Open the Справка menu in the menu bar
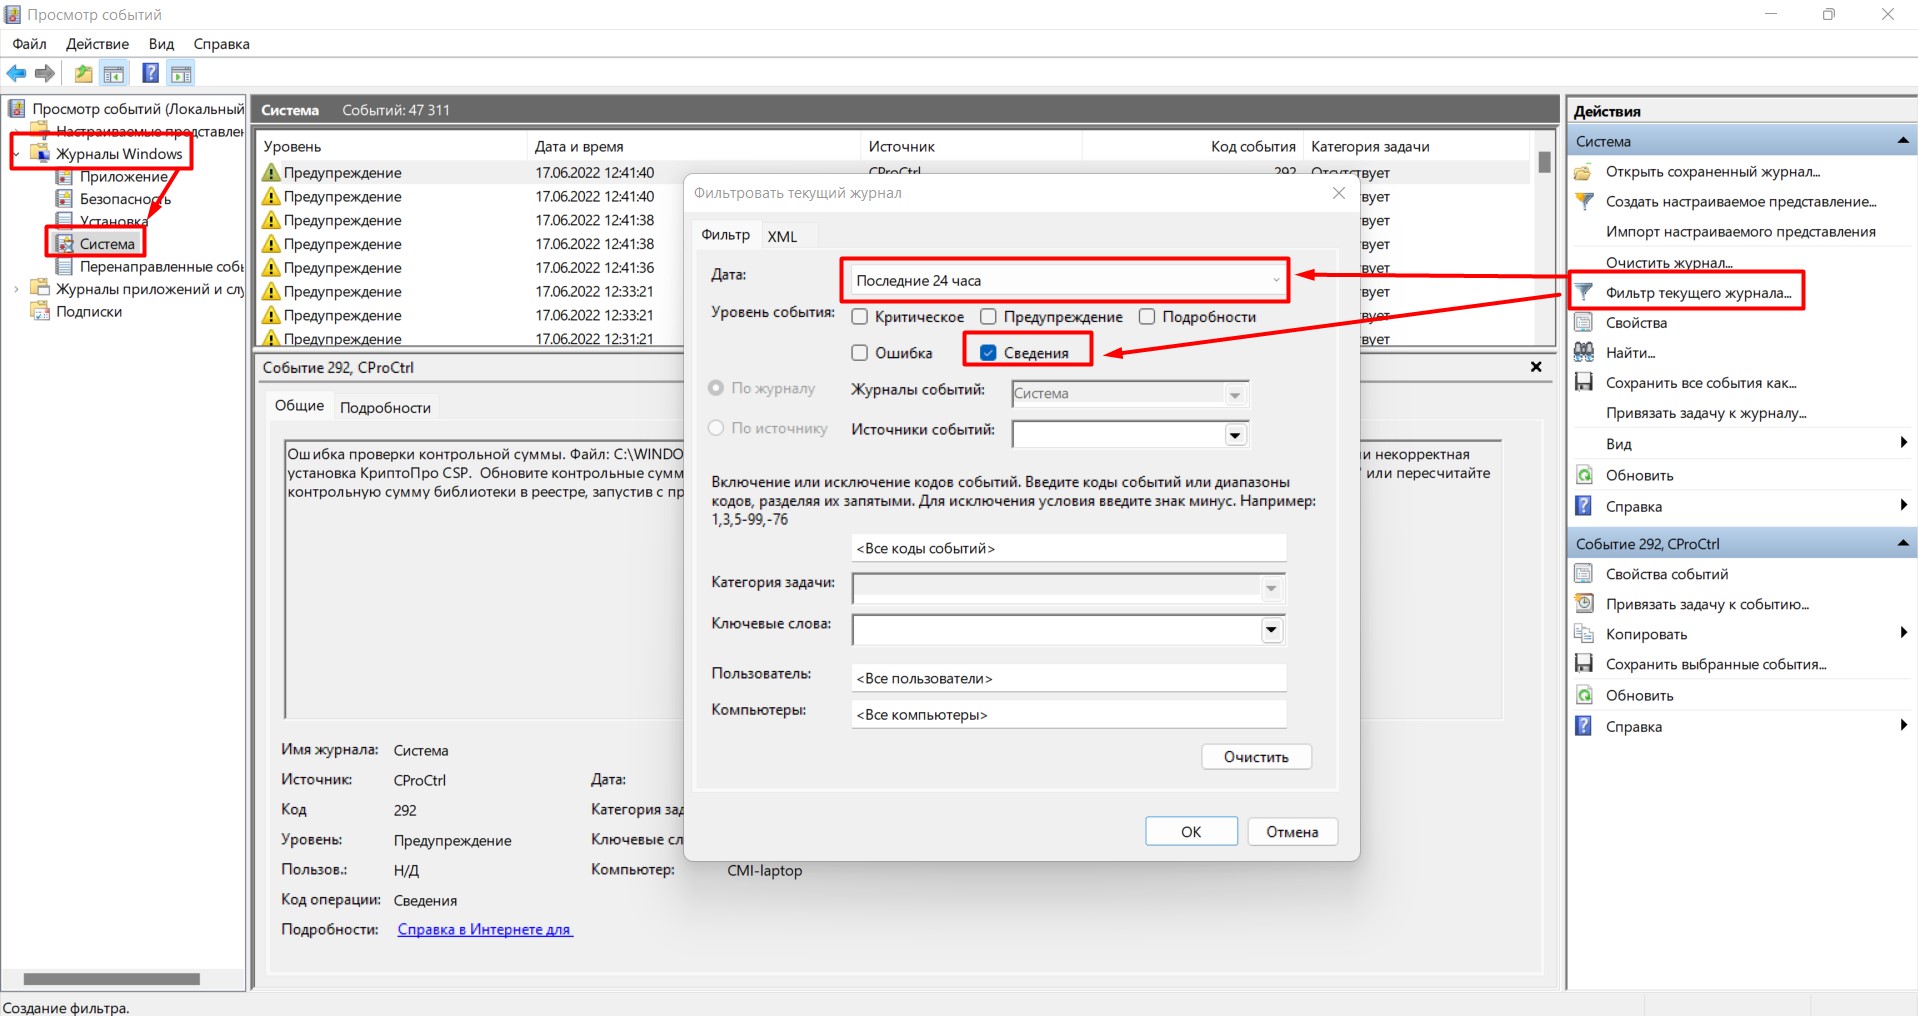The height and width of the screenshot is (1016, 1918). tap(221, 44)
